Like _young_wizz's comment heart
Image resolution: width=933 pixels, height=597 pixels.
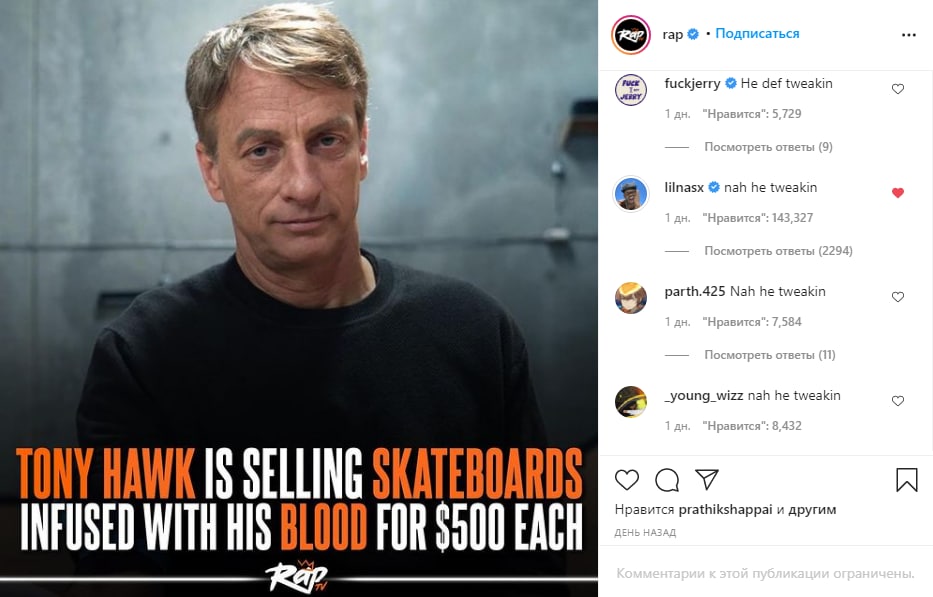pos(897,401)
